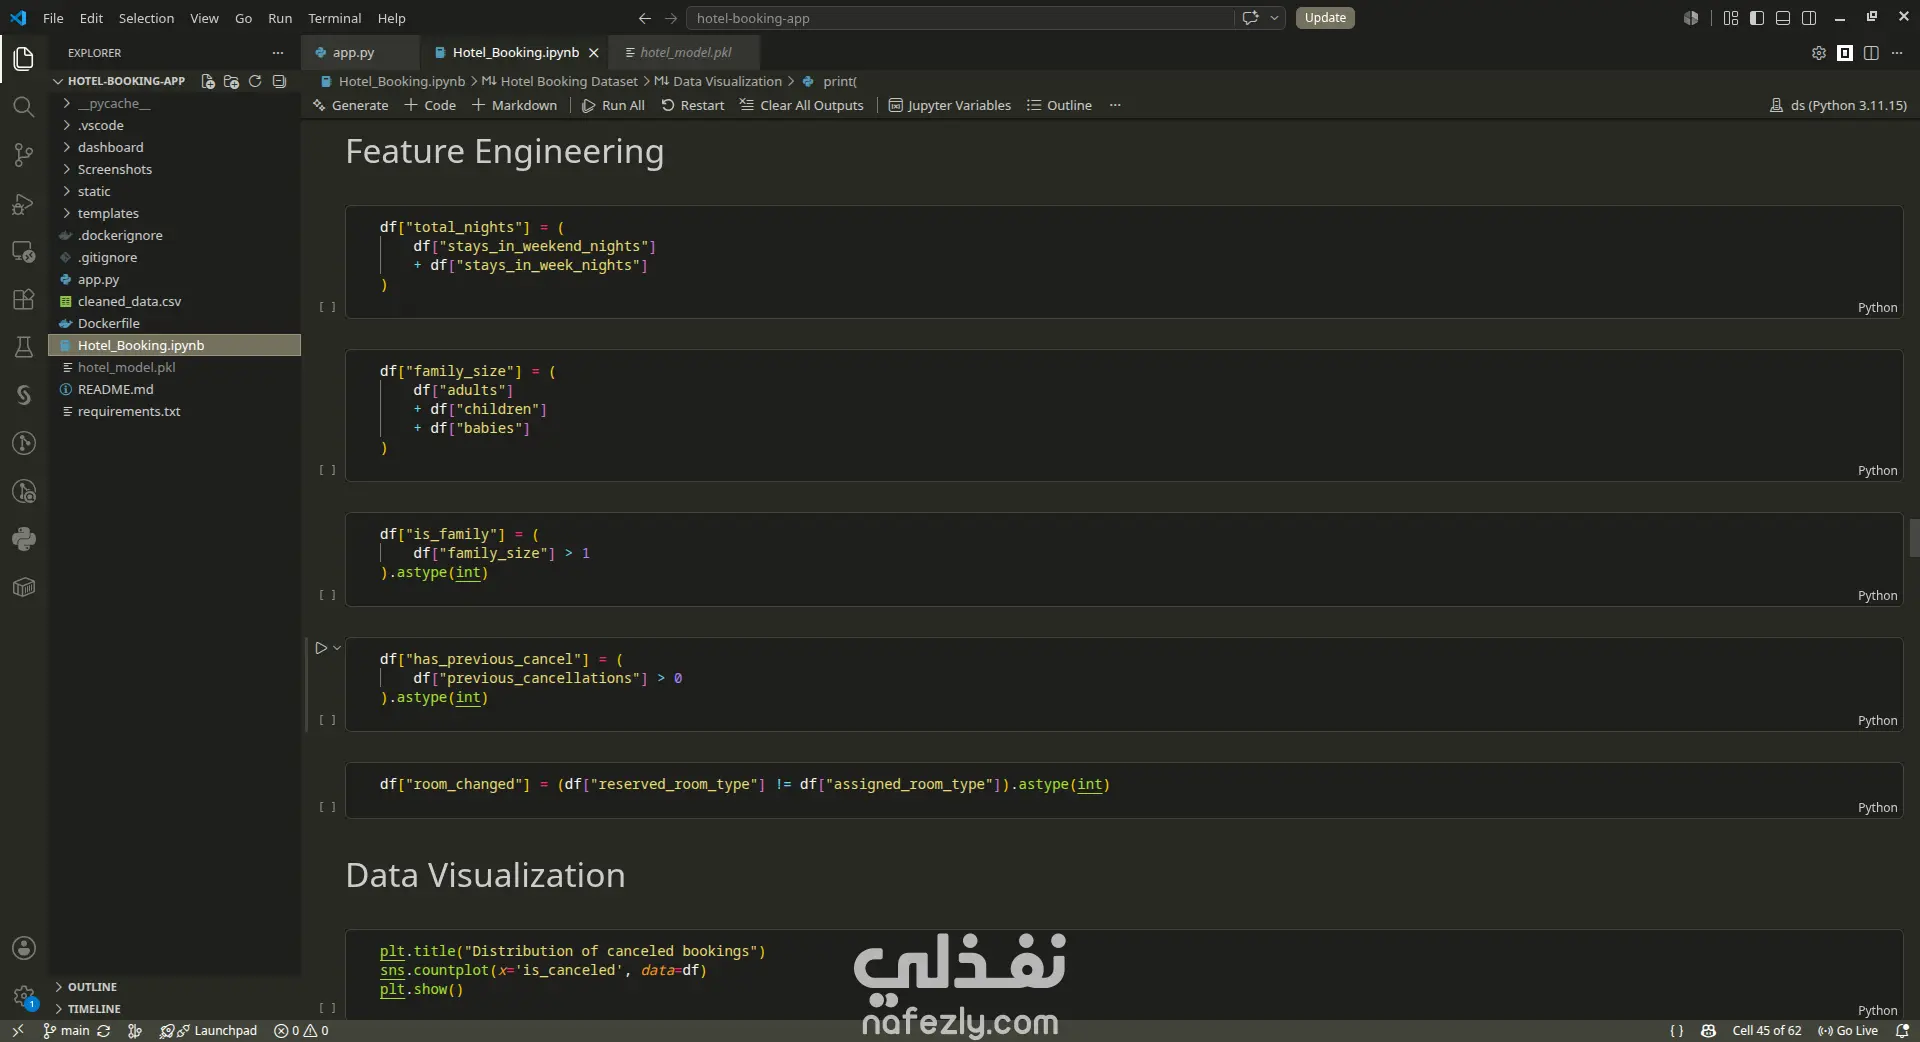Open run options dropdown beside run cell
The image size is (1920, 1042).
pyautogui.click(x=337, y=648)
